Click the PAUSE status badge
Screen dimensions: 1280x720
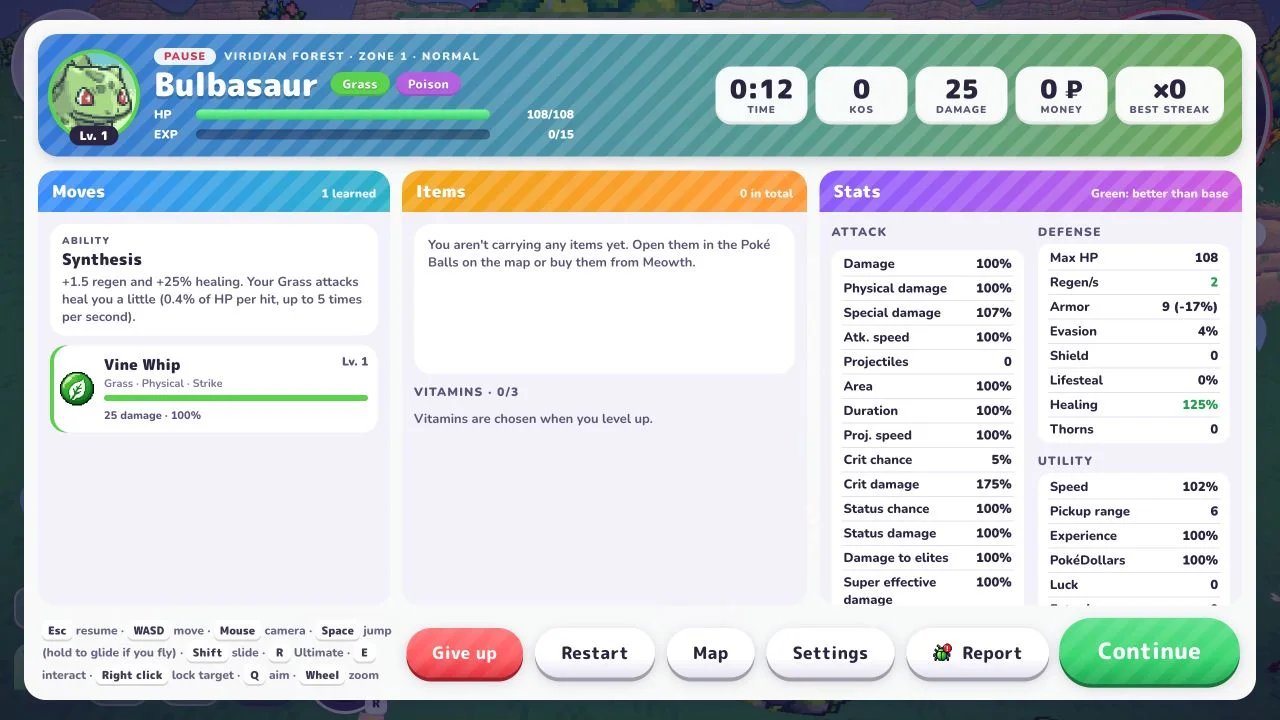point(185,56)
